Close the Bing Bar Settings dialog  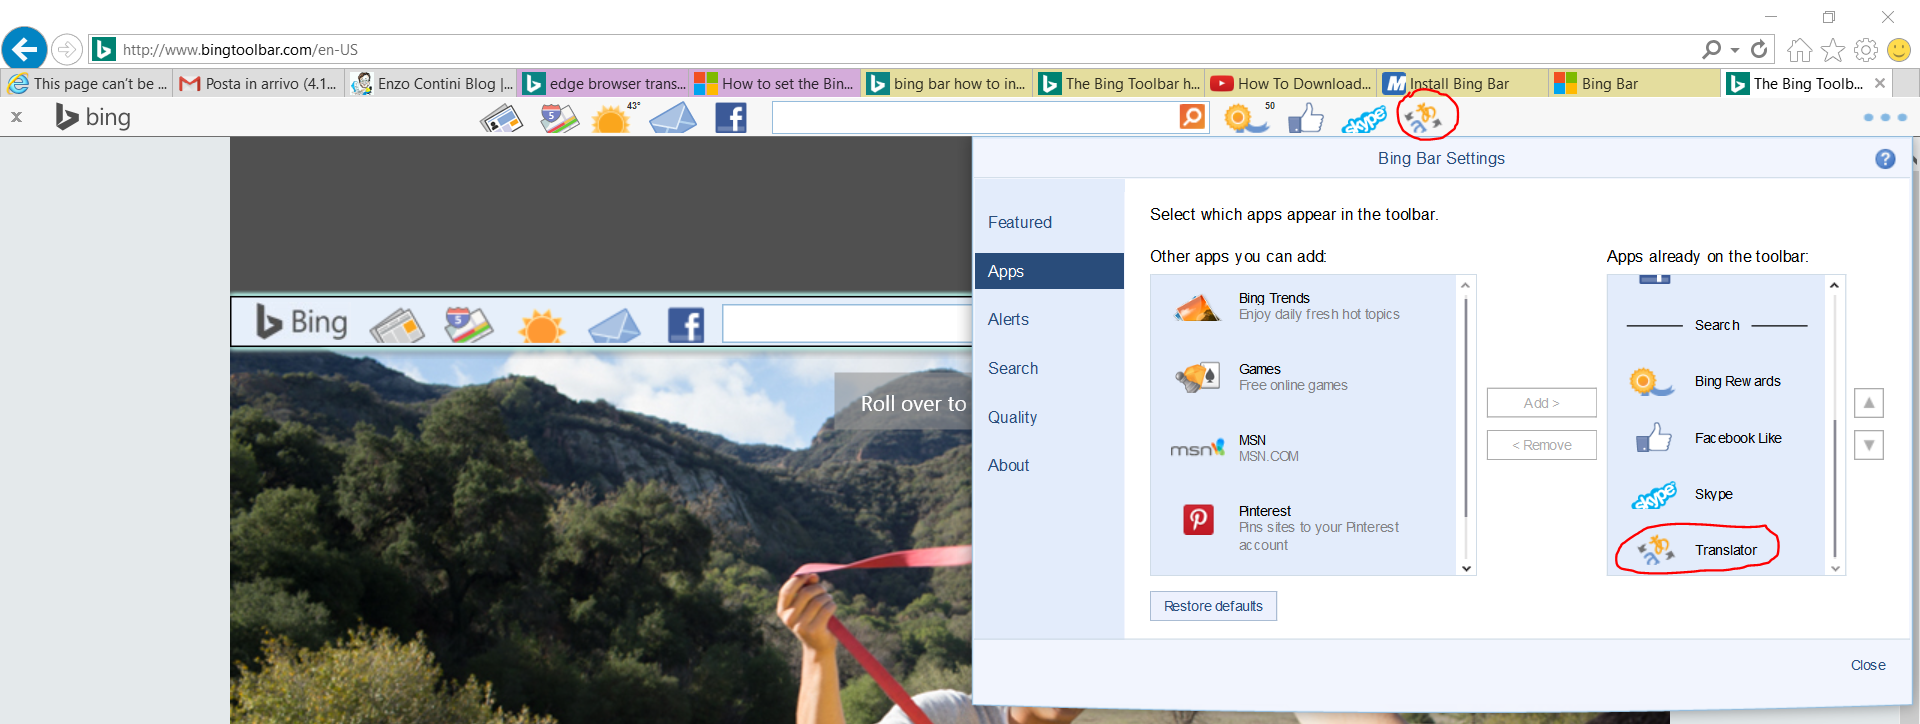tap(1867, 665)
